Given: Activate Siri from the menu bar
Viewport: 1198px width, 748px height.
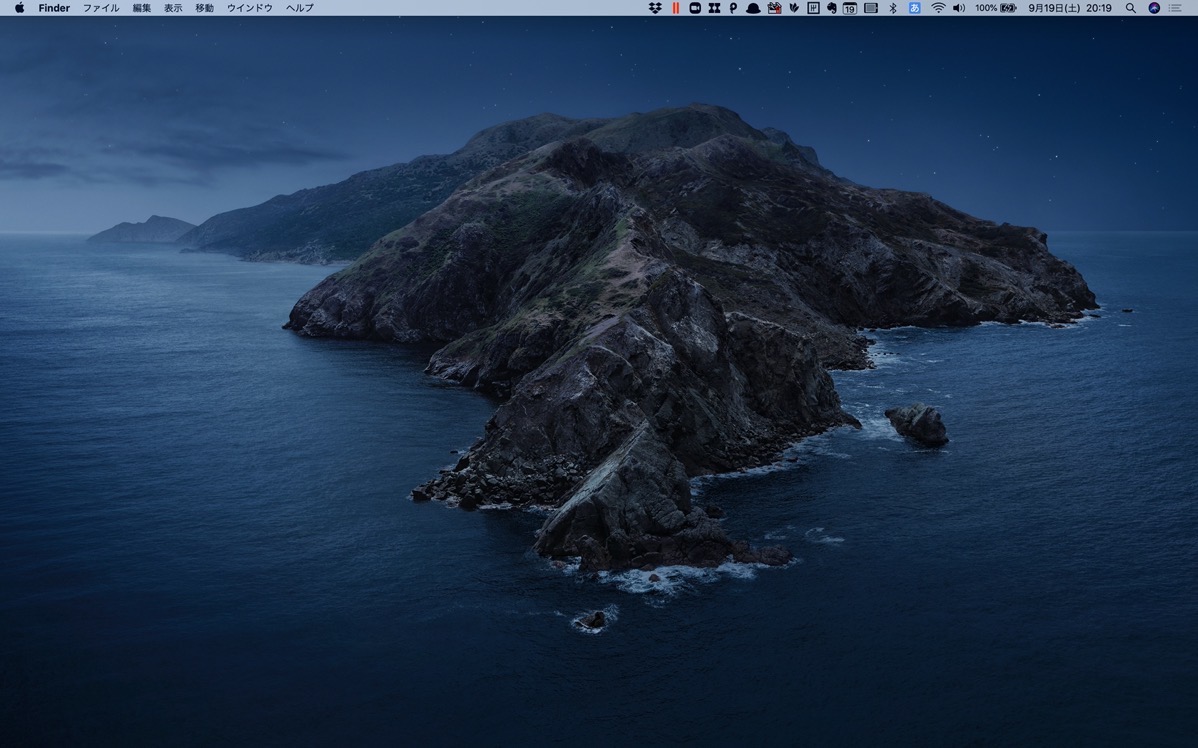Looking at the screenshot, I should [x=1154, y=8].
